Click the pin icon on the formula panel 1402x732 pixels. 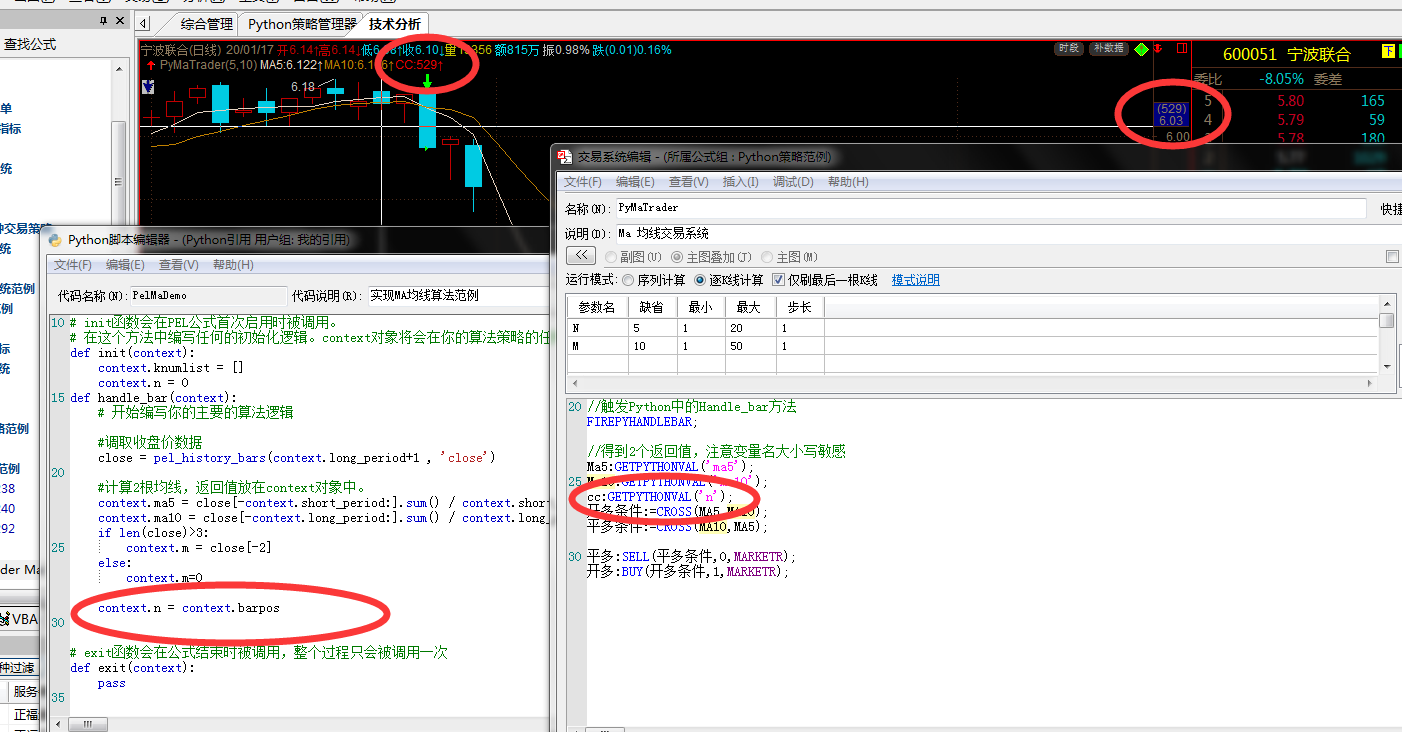[104, 21]
